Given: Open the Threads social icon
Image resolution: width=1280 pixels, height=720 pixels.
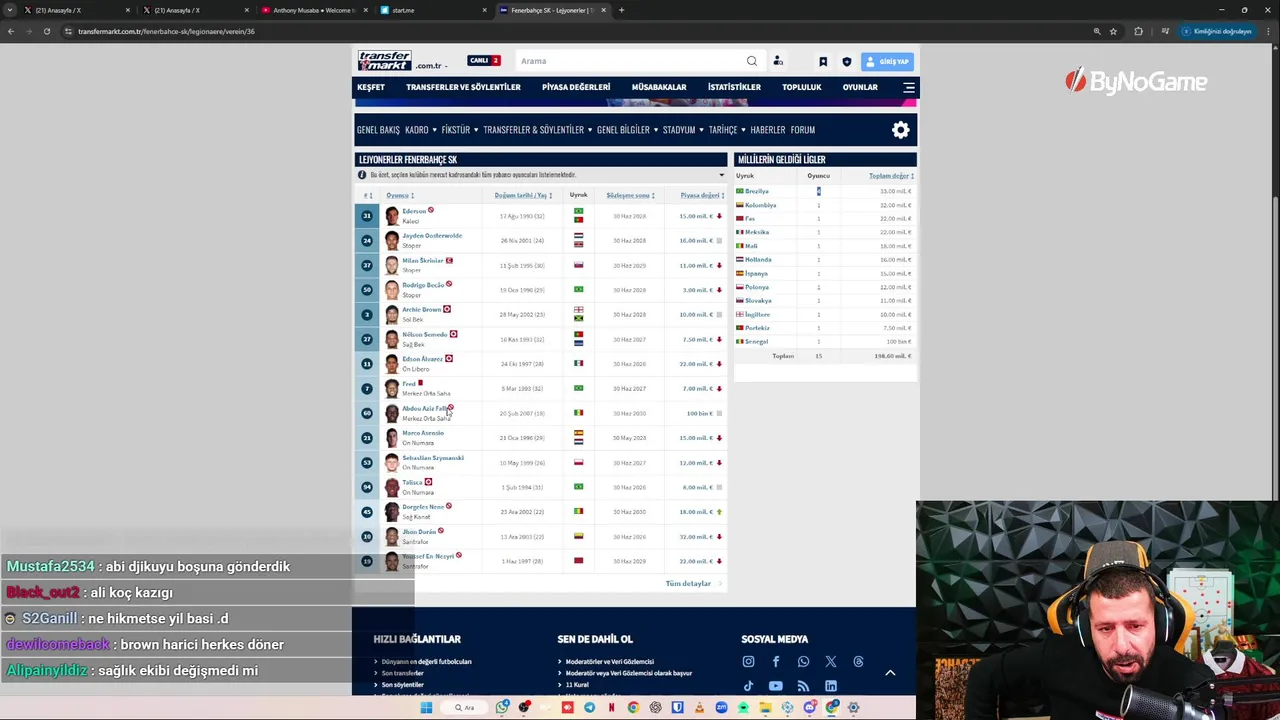Looking at the screenshot, I should pyautogui.click(x=858, y=661).
